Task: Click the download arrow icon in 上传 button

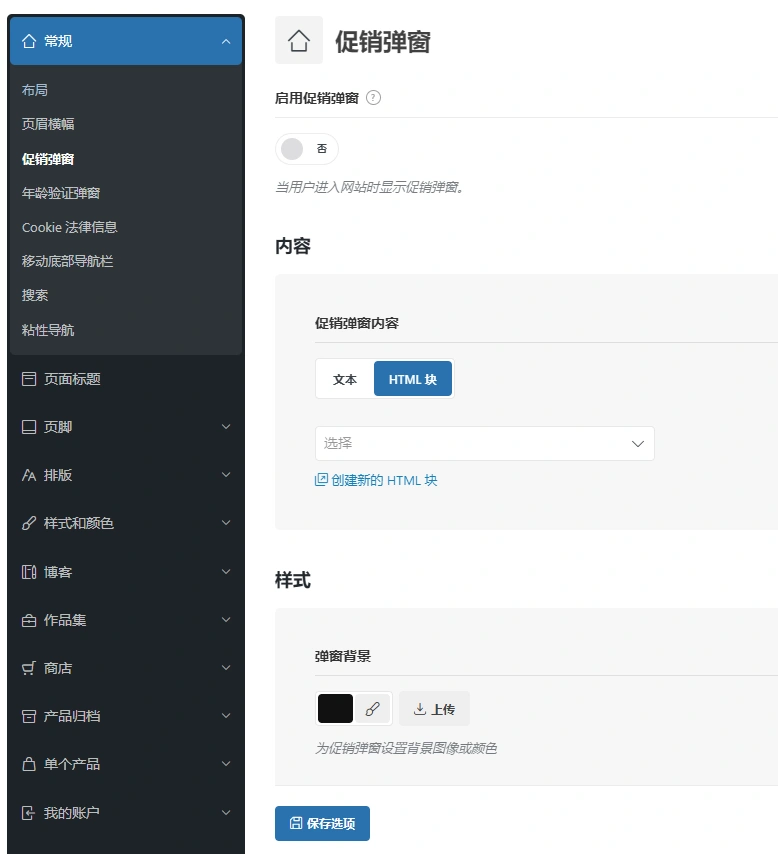Action: click(x=420, y=709)
